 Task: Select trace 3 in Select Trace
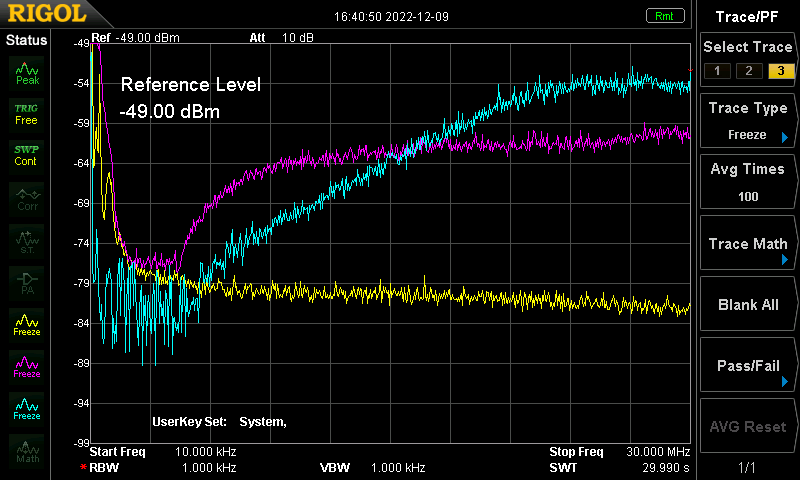[780, 70]
